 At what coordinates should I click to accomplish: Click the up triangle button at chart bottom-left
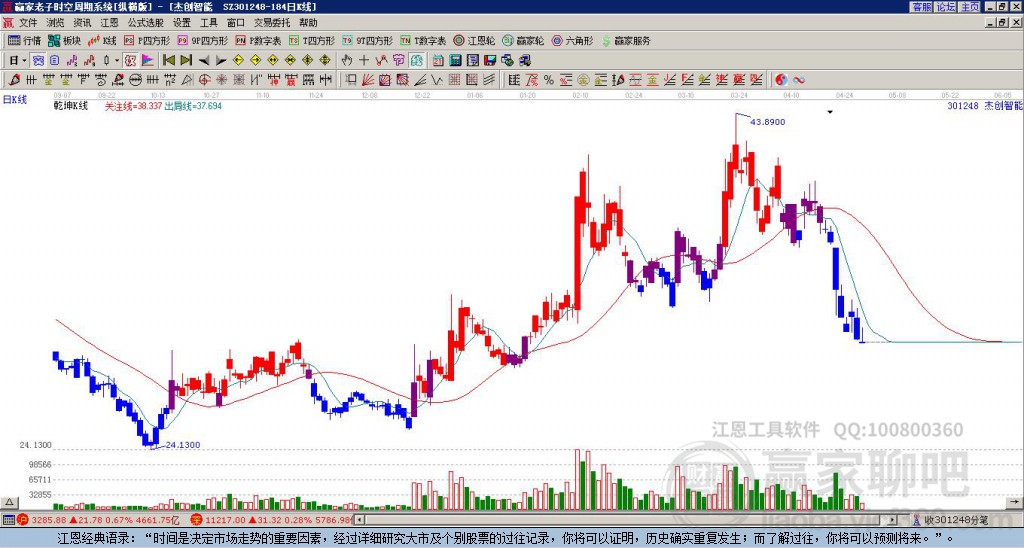click(9, 502)
